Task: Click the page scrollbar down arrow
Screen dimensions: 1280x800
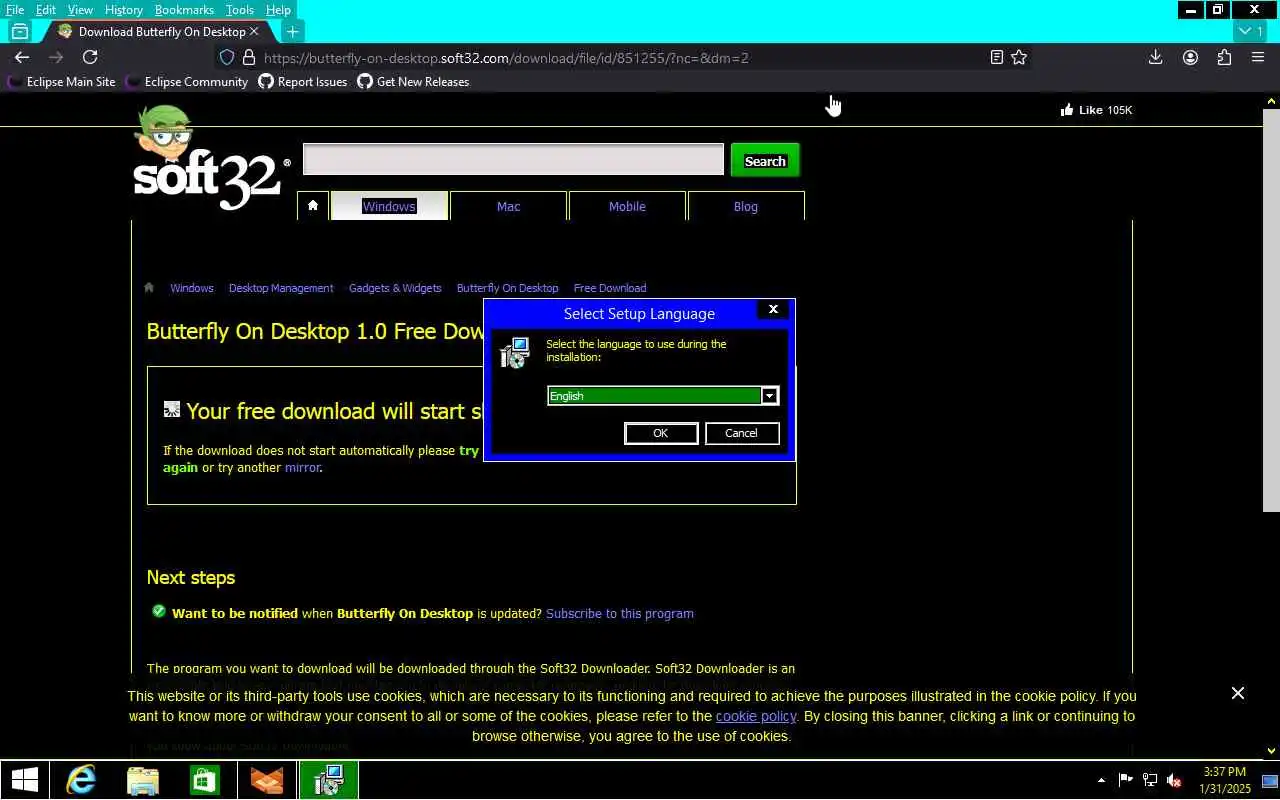Action: 1272,750
